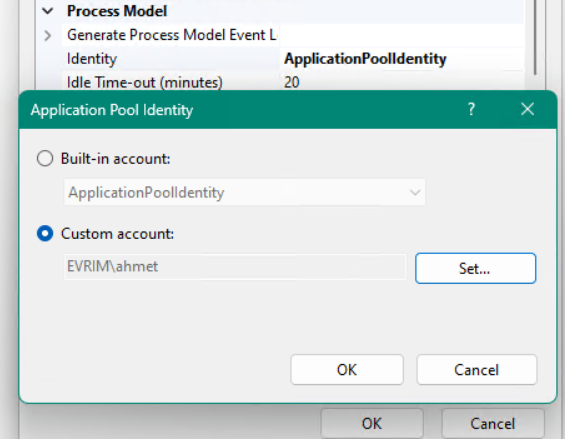Click the help question mark icon
Screen dimensions: 565x439
point(471,109)
